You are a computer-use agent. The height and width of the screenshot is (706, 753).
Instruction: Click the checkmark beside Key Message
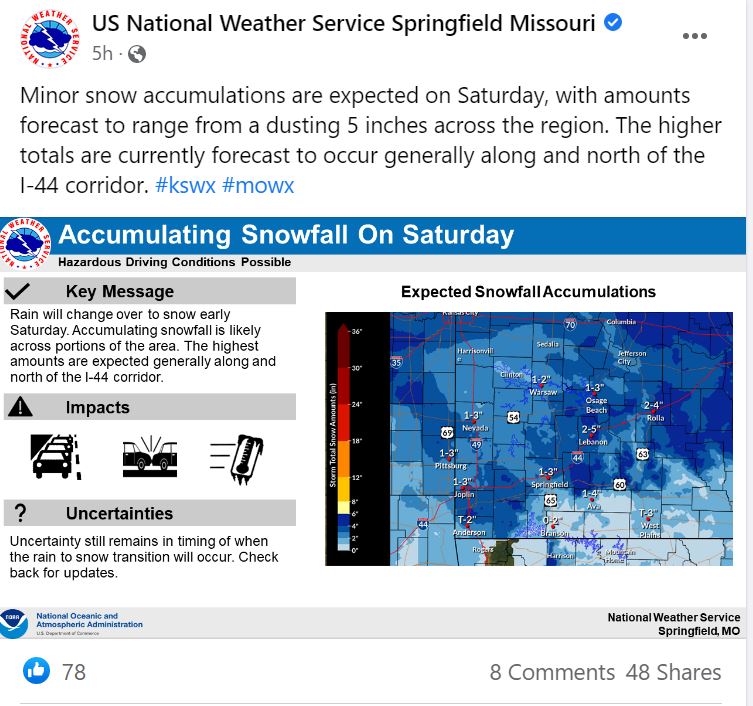coord(17,291)
